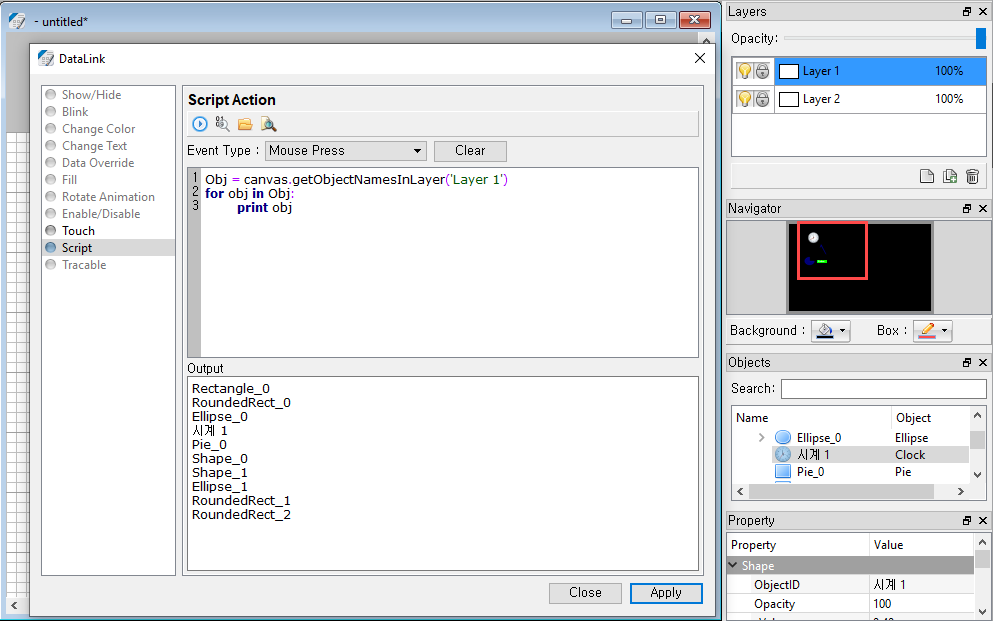Select the Pie_0 row in Objects
993x621 pixels.
coord(870,472)
